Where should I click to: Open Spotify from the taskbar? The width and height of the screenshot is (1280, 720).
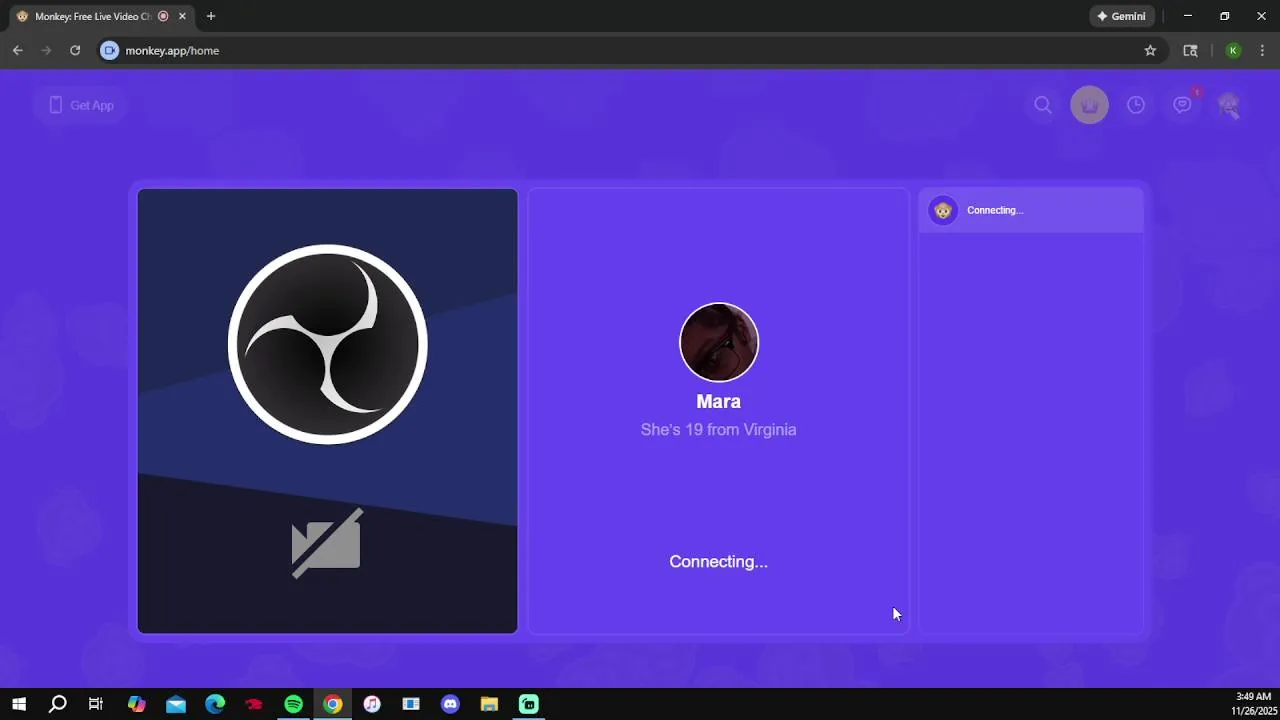tap(293, 704)
